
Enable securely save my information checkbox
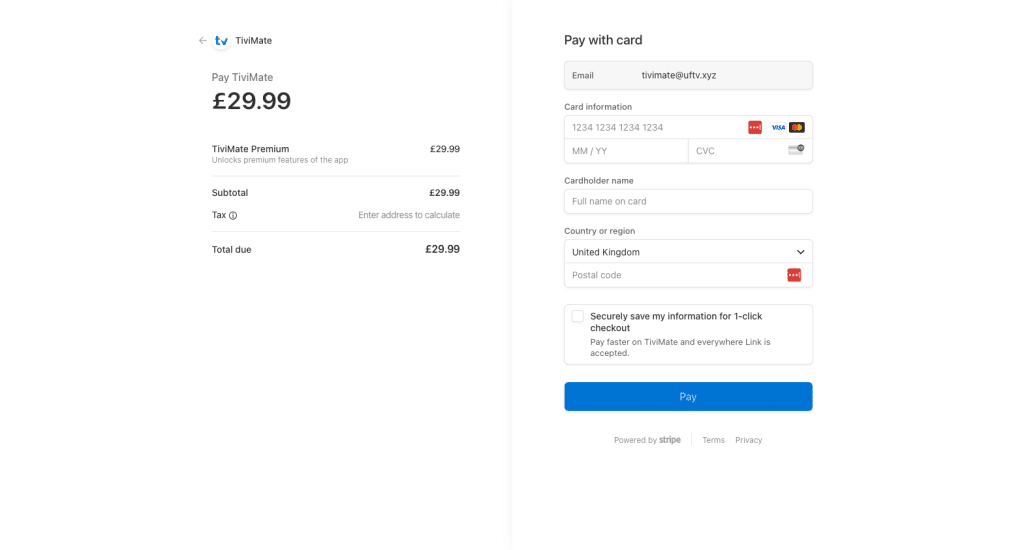pos(577,316)
